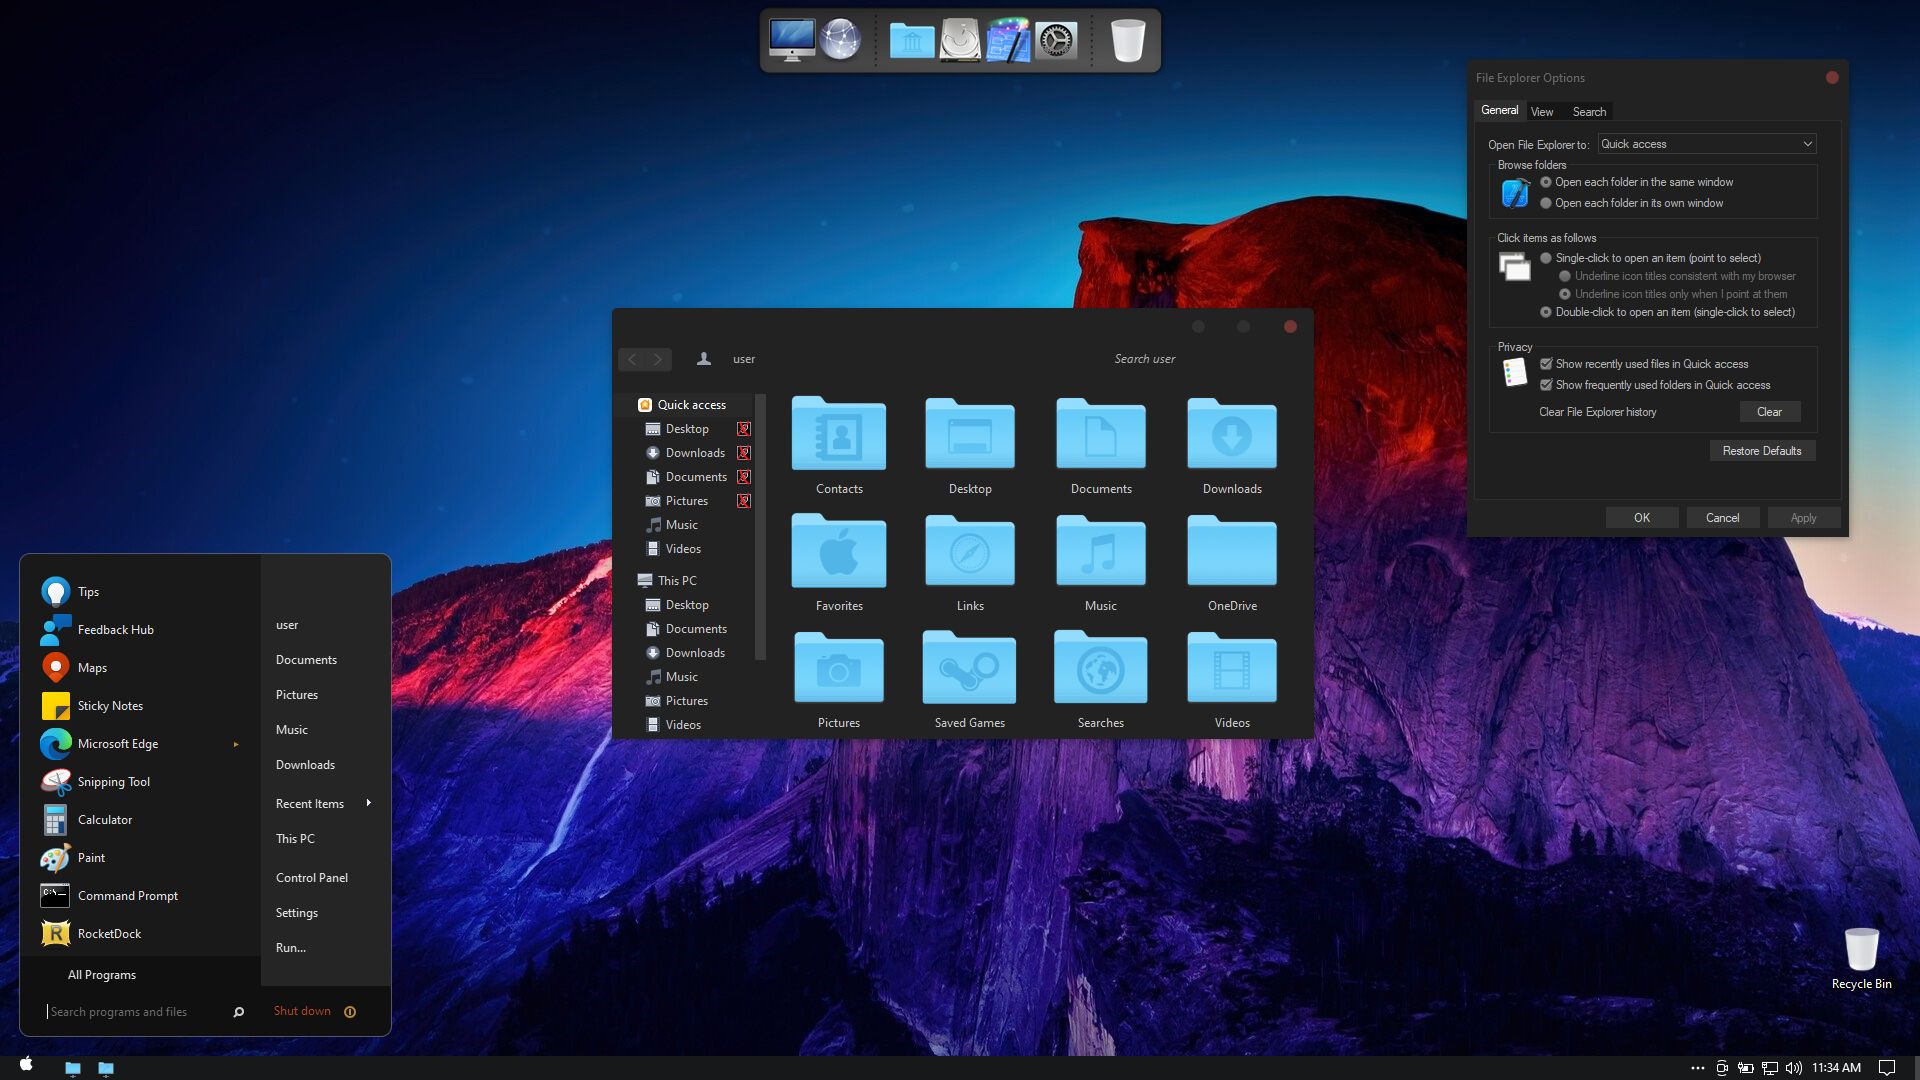Switch to the View tab

pyautogui.click(x=1541, y=112)
